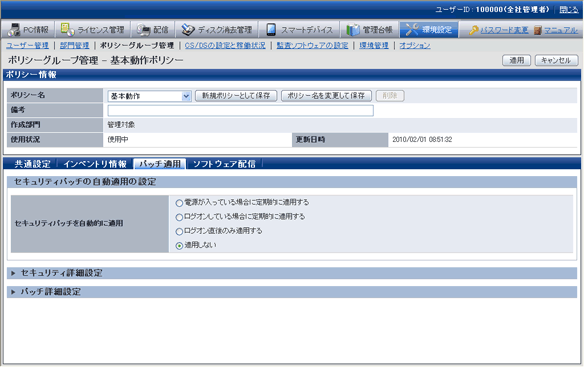Click the キャンセル button

coord(556,60)
